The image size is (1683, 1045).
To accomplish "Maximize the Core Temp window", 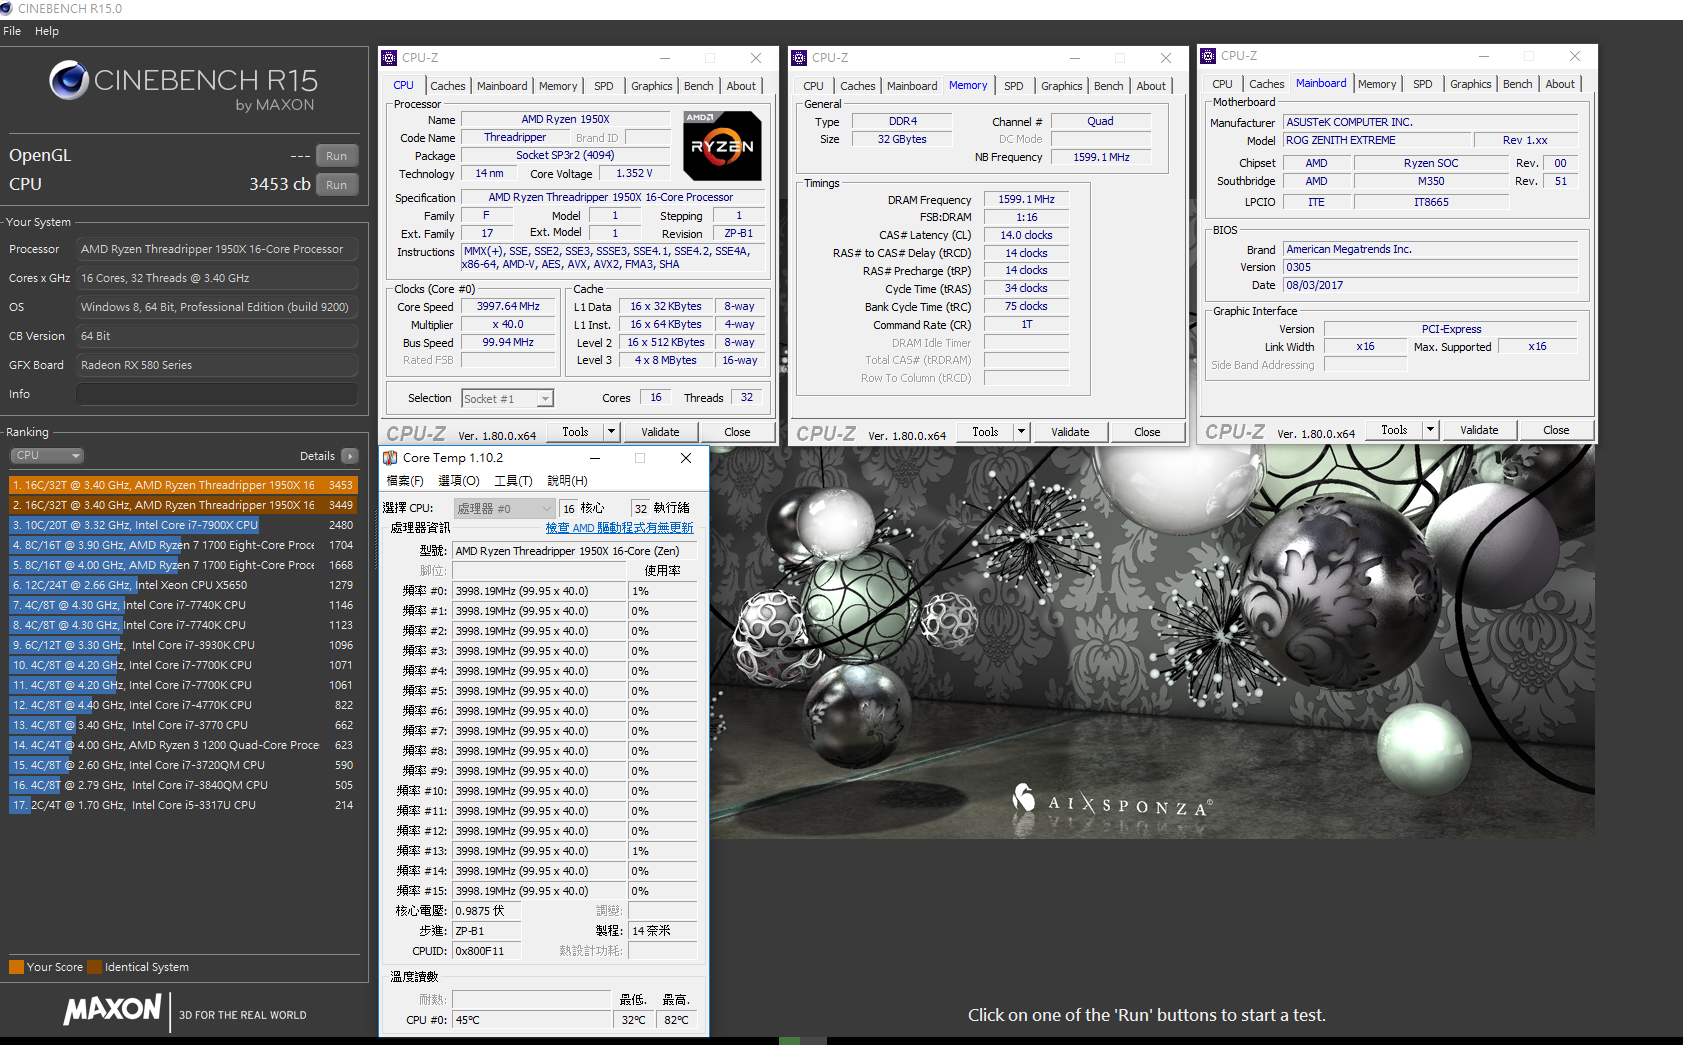I will [640, 458].
